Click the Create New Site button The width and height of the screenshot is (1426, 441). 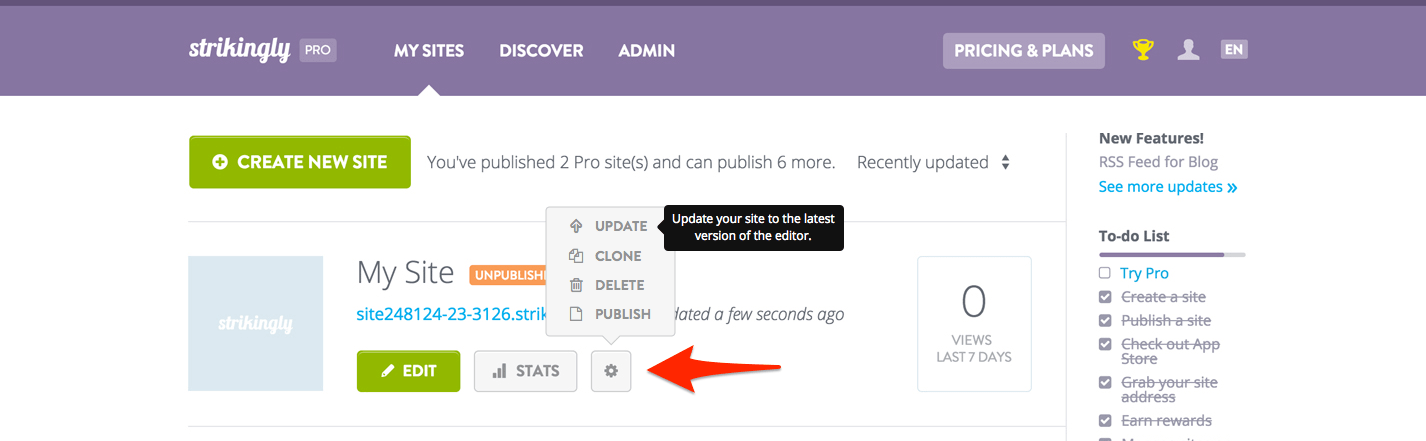[300, 162]
